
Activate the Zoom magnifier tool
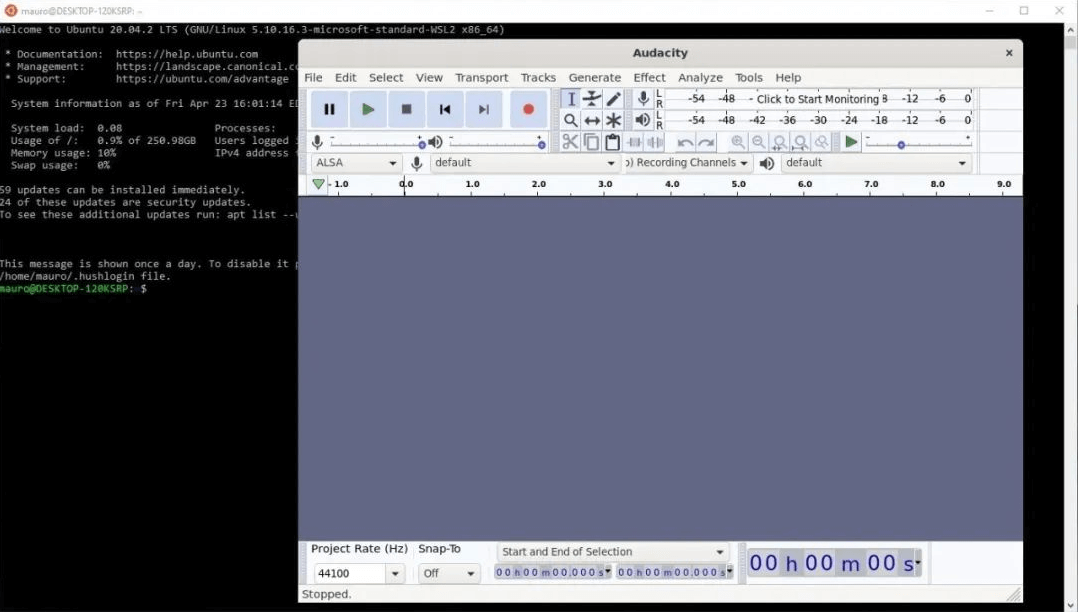pos(570,121)
